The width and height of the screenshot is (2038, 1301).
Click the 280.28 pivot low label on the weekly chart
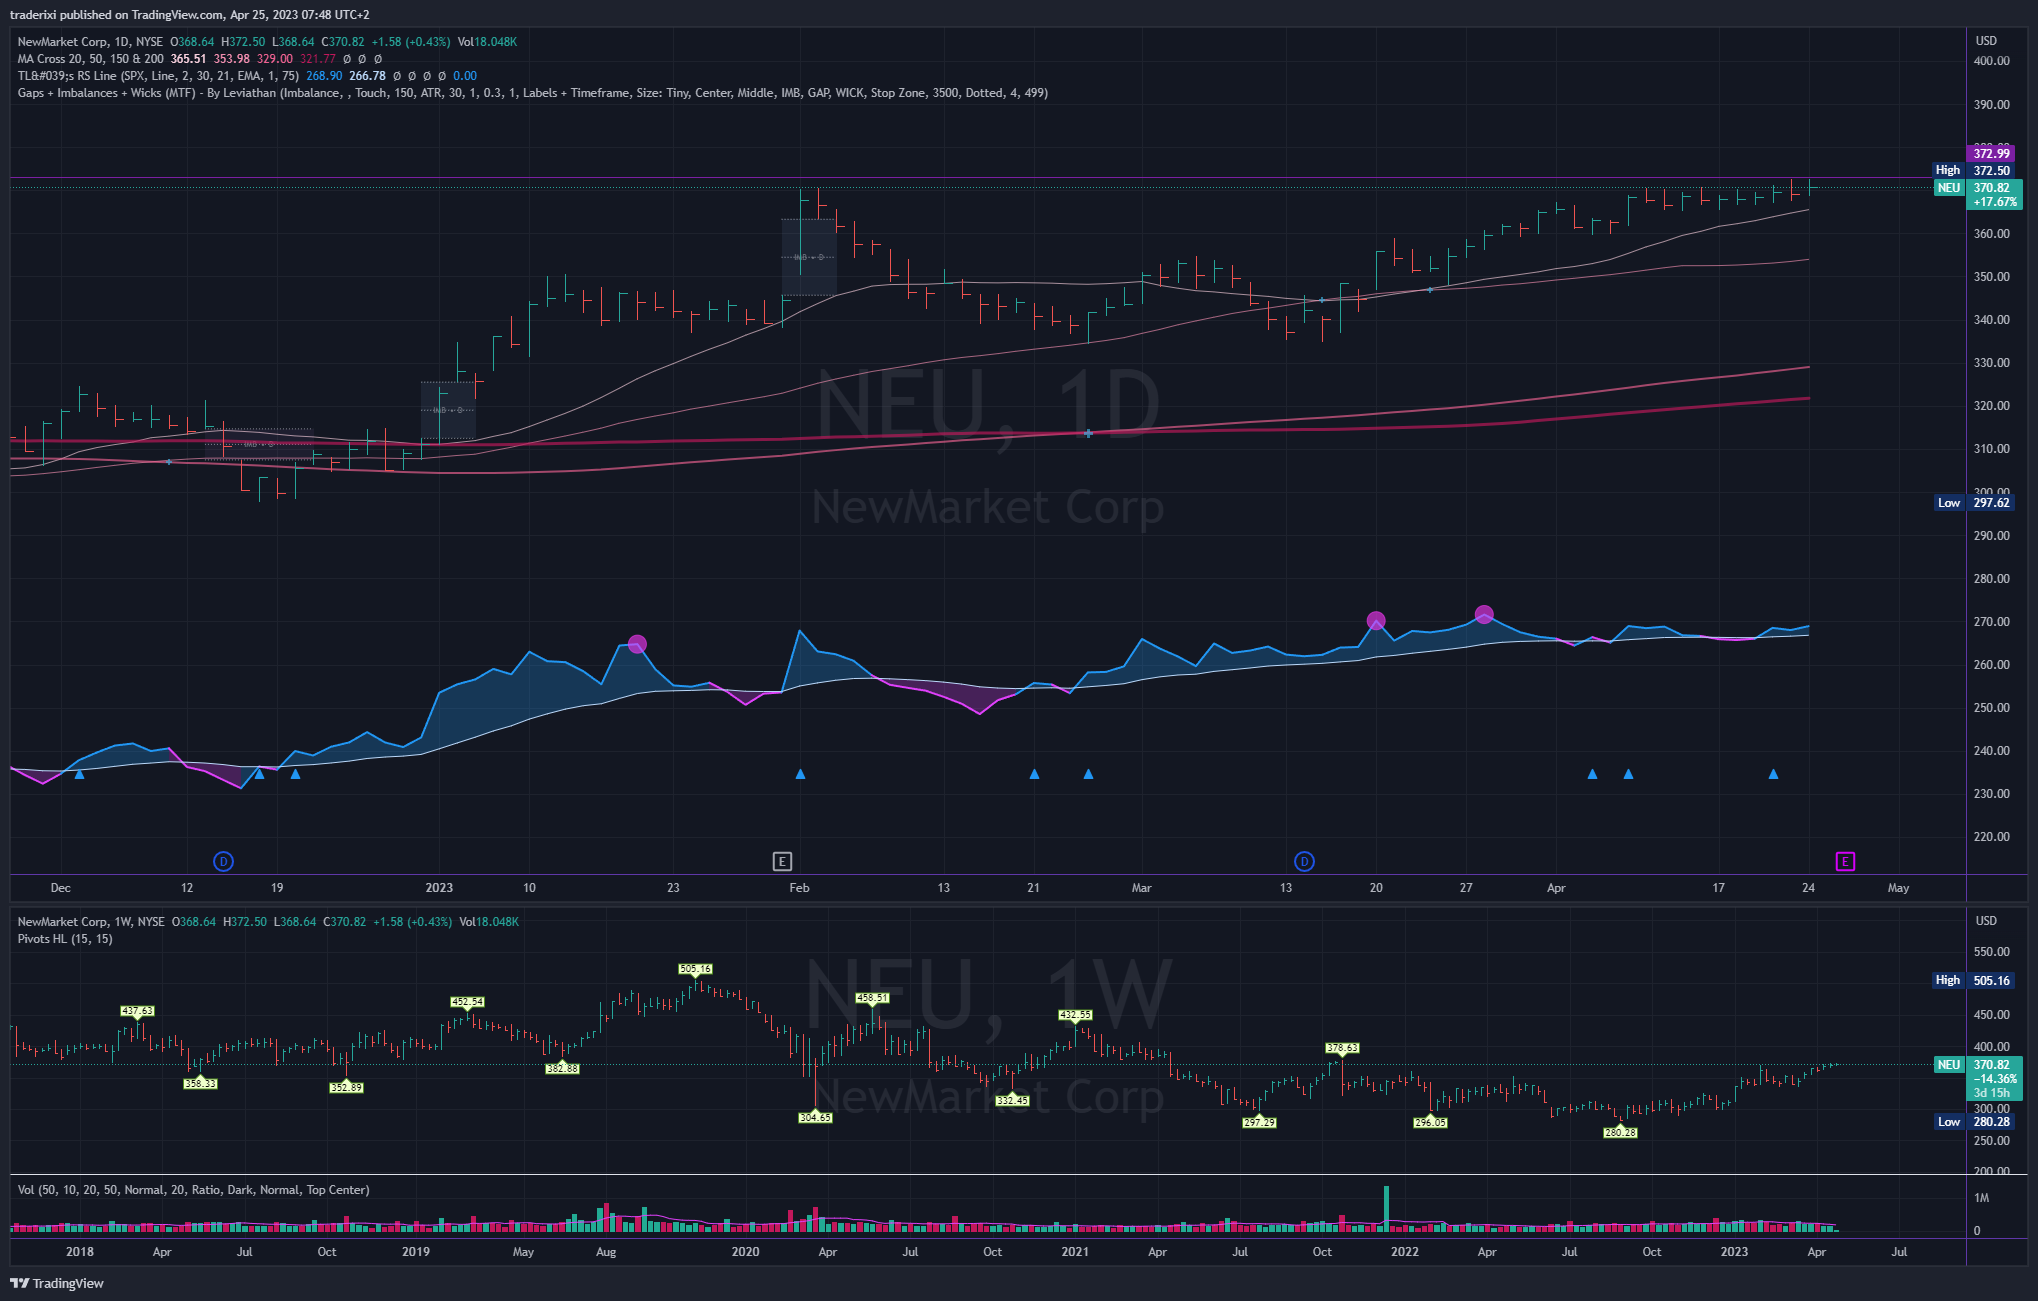click(x=1620, y=1132)
